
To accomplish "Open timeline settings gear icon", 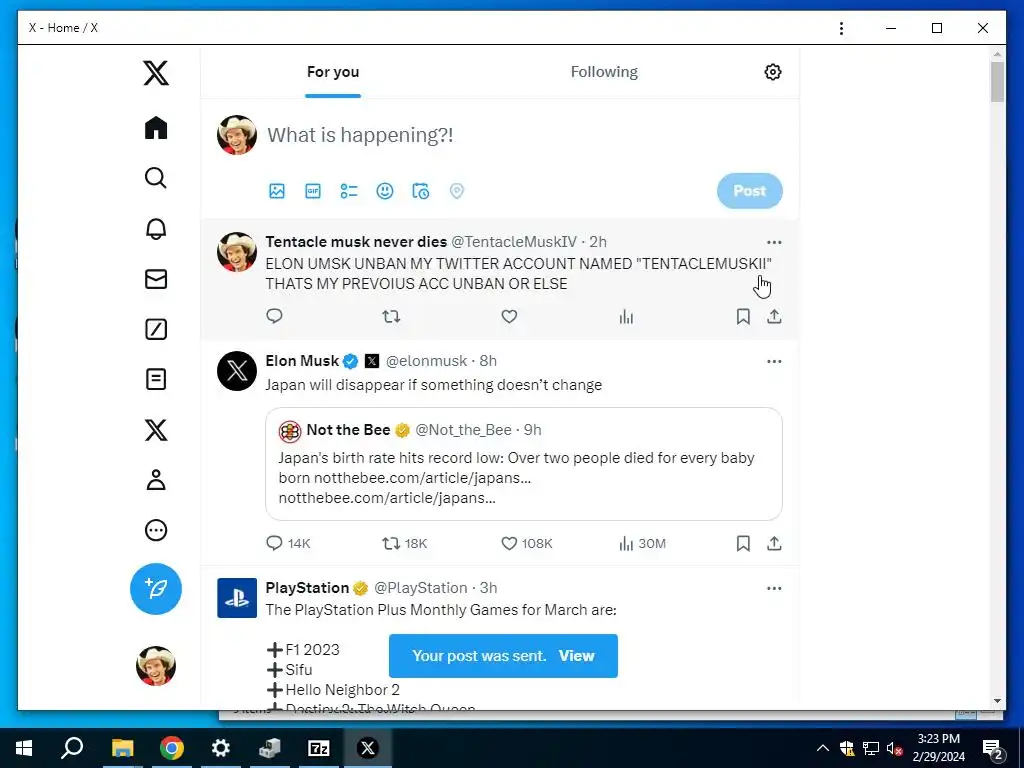I will click(773, 72).
